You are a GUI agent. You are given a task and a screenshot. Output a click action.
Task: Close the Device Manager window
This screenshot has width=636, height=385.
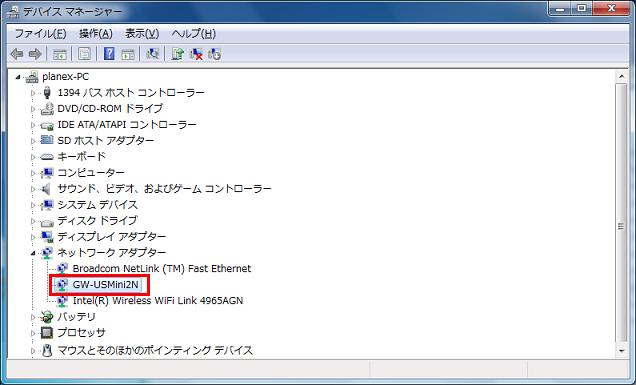612,9
